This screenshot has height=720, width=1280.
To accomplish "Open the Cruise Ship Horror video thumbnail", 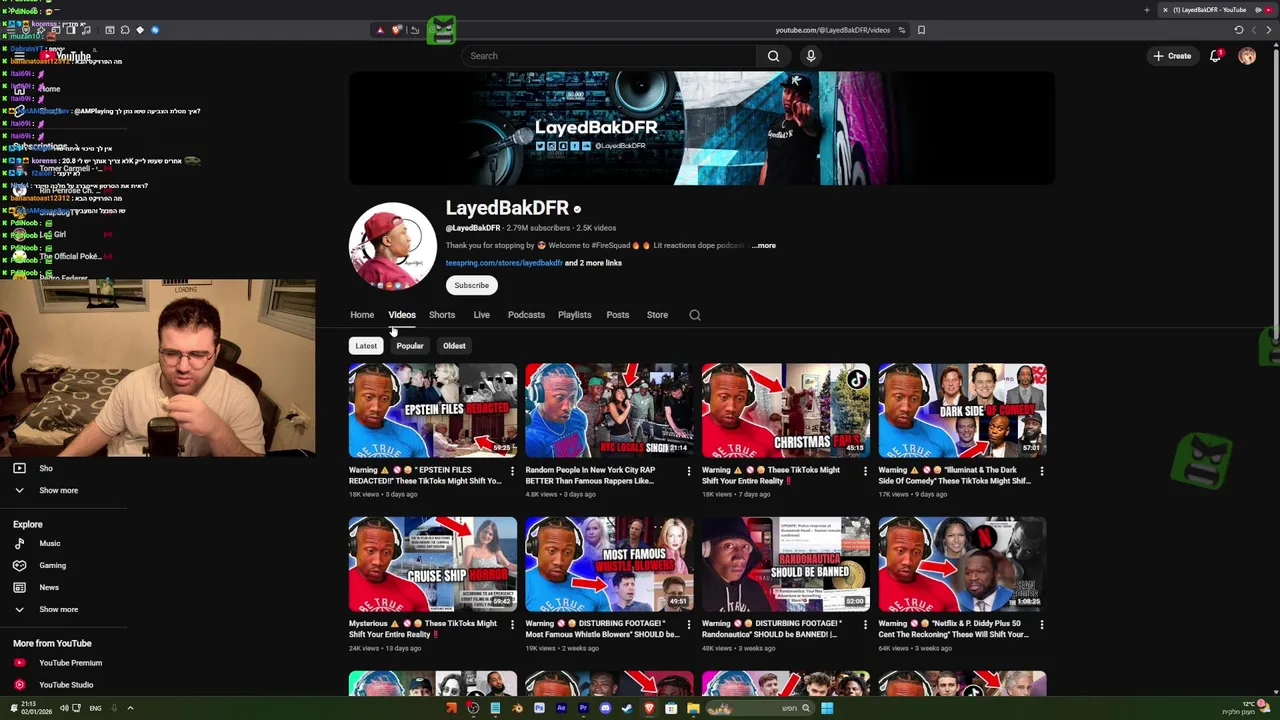I will coord(432,564).
